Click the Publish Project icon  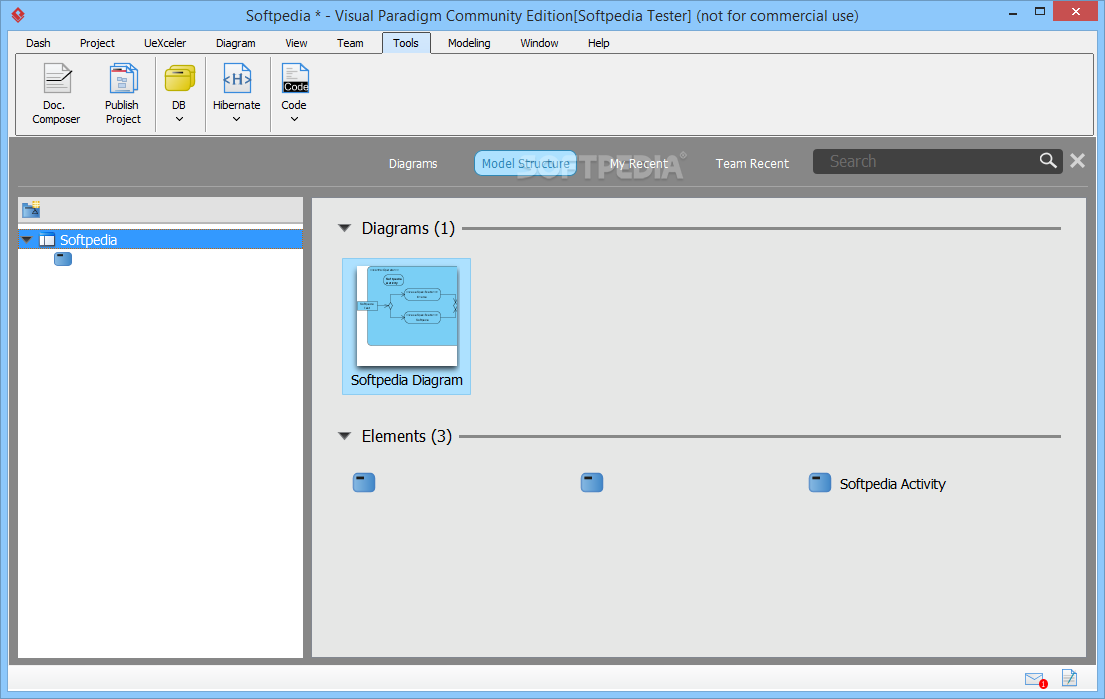tap(123, 78)
